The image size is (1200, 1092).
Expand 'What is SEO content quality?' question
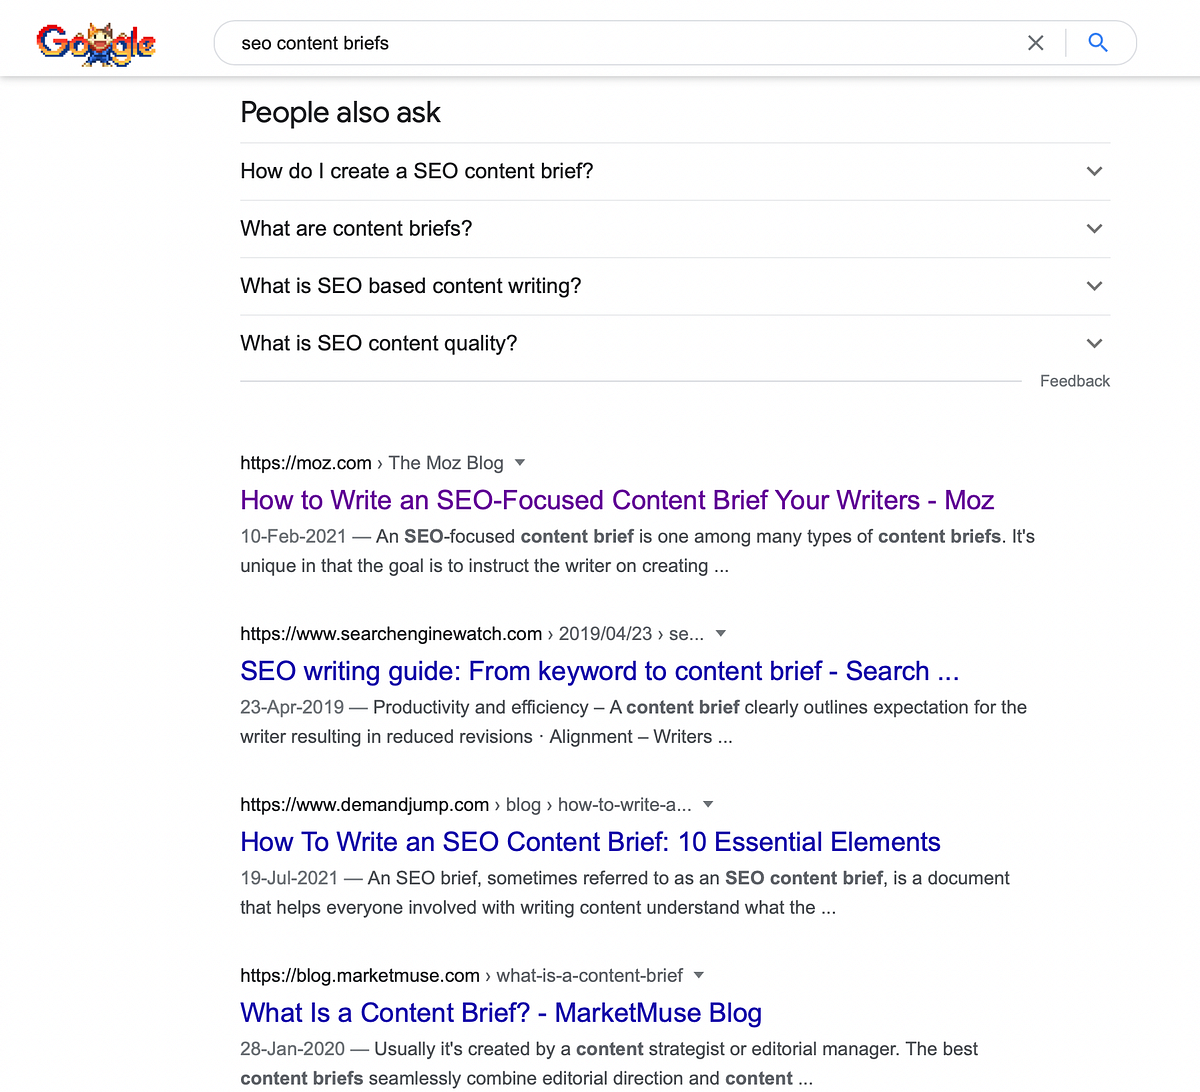tap(675, 343)
